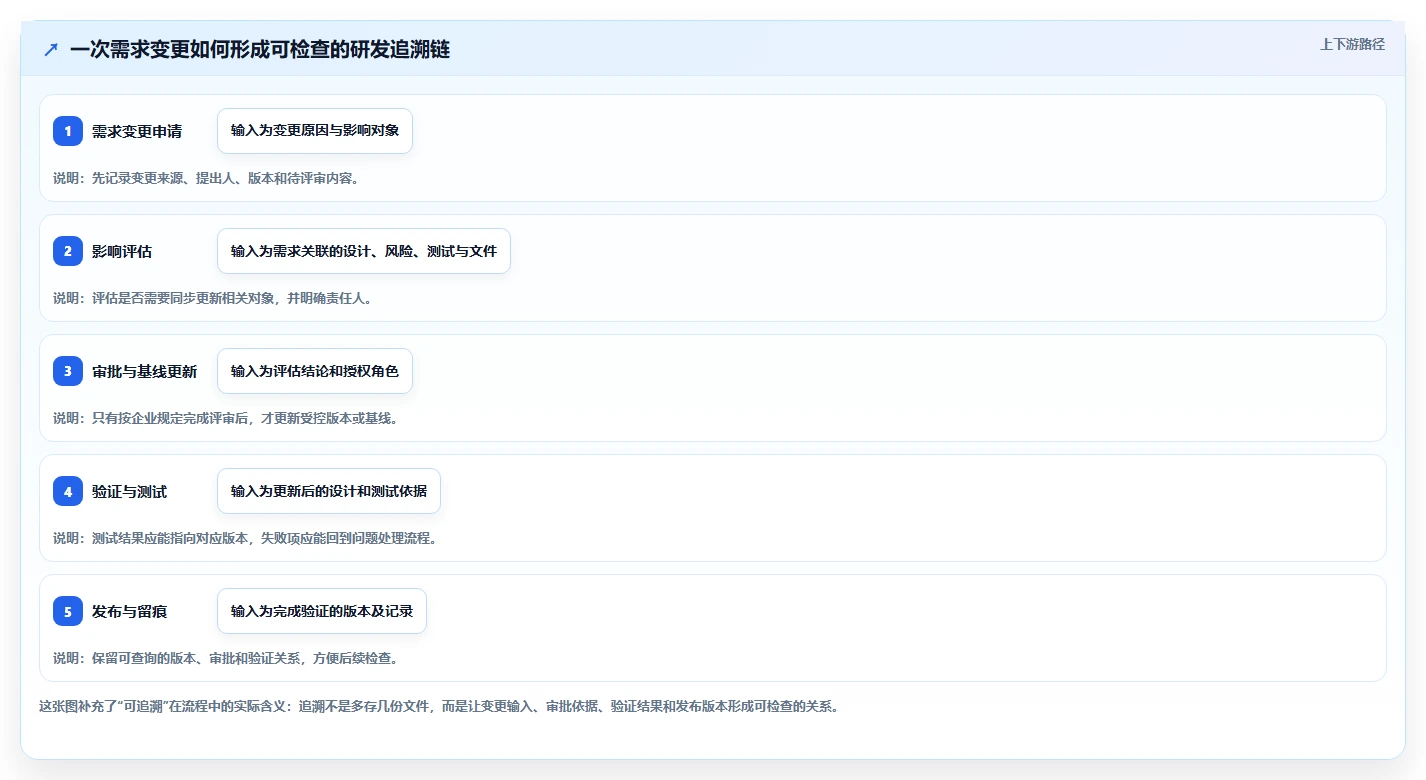
Task: Click the 输入为评估结论和授权角色 chip
Action: click(315, 371)
